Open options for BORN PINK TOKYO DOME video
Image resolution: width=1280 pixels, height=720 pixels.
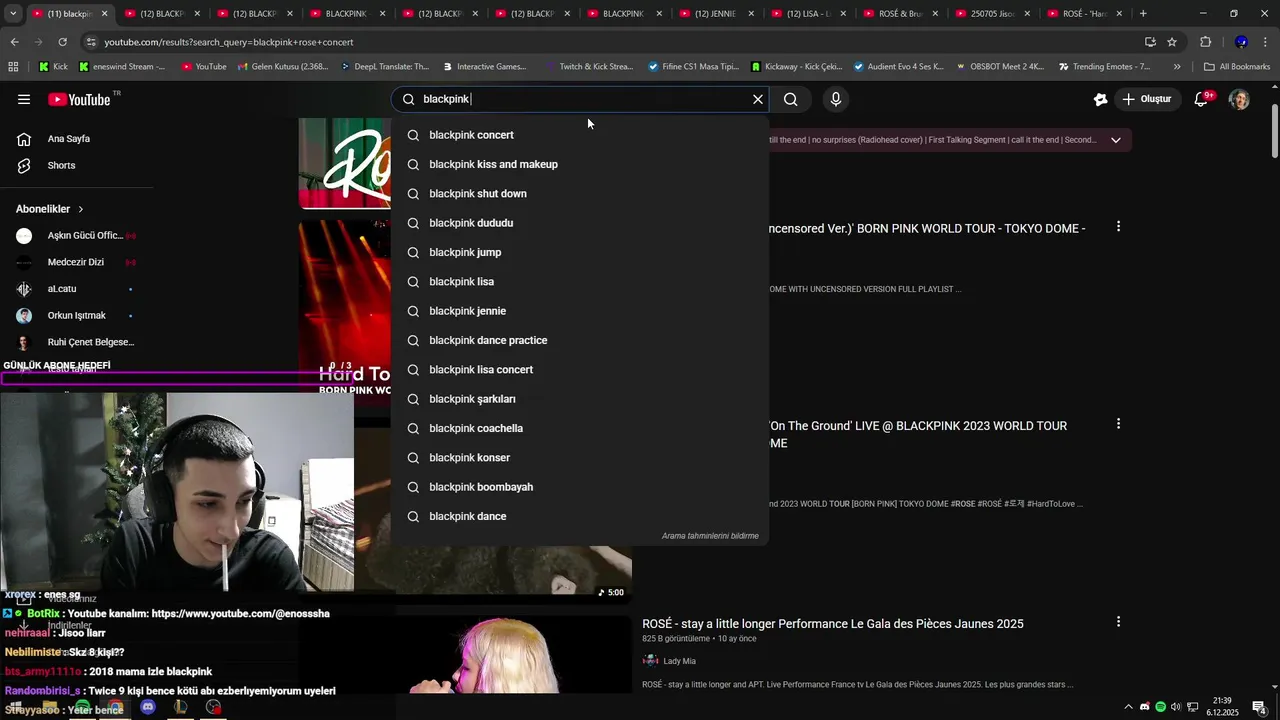click(x=1118, y=227)
